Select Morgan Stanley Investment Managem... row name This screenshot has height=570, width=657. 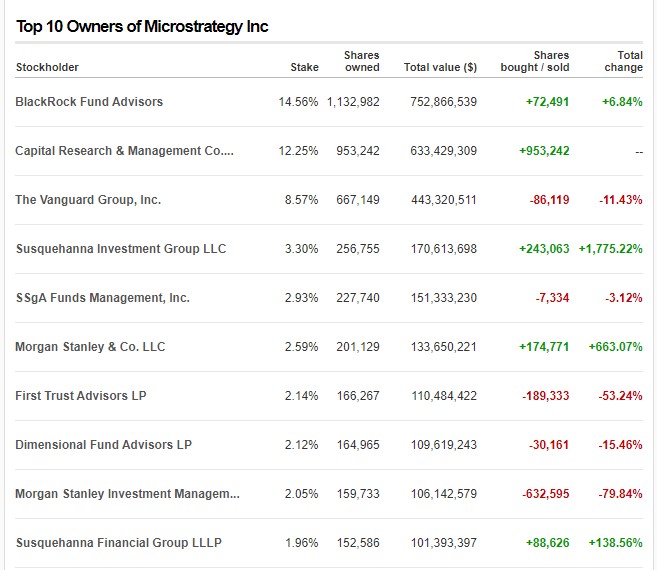[127, 494]
